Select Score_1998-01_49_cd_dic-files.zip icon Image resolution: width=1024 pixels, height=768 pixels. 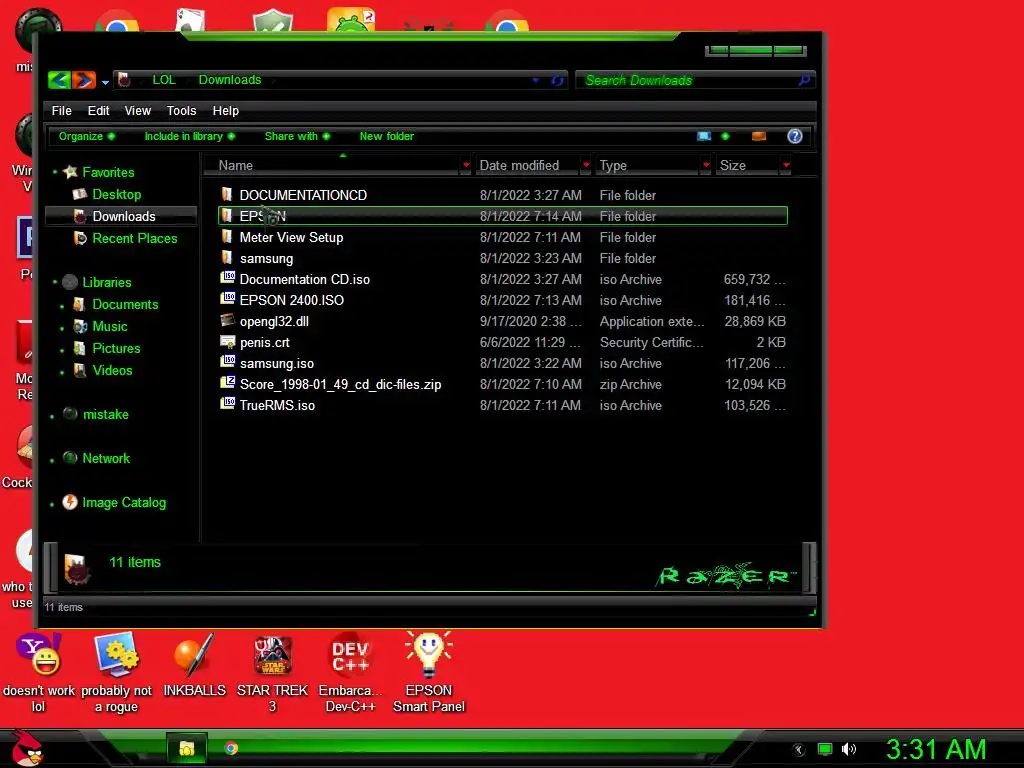point(227,383)
